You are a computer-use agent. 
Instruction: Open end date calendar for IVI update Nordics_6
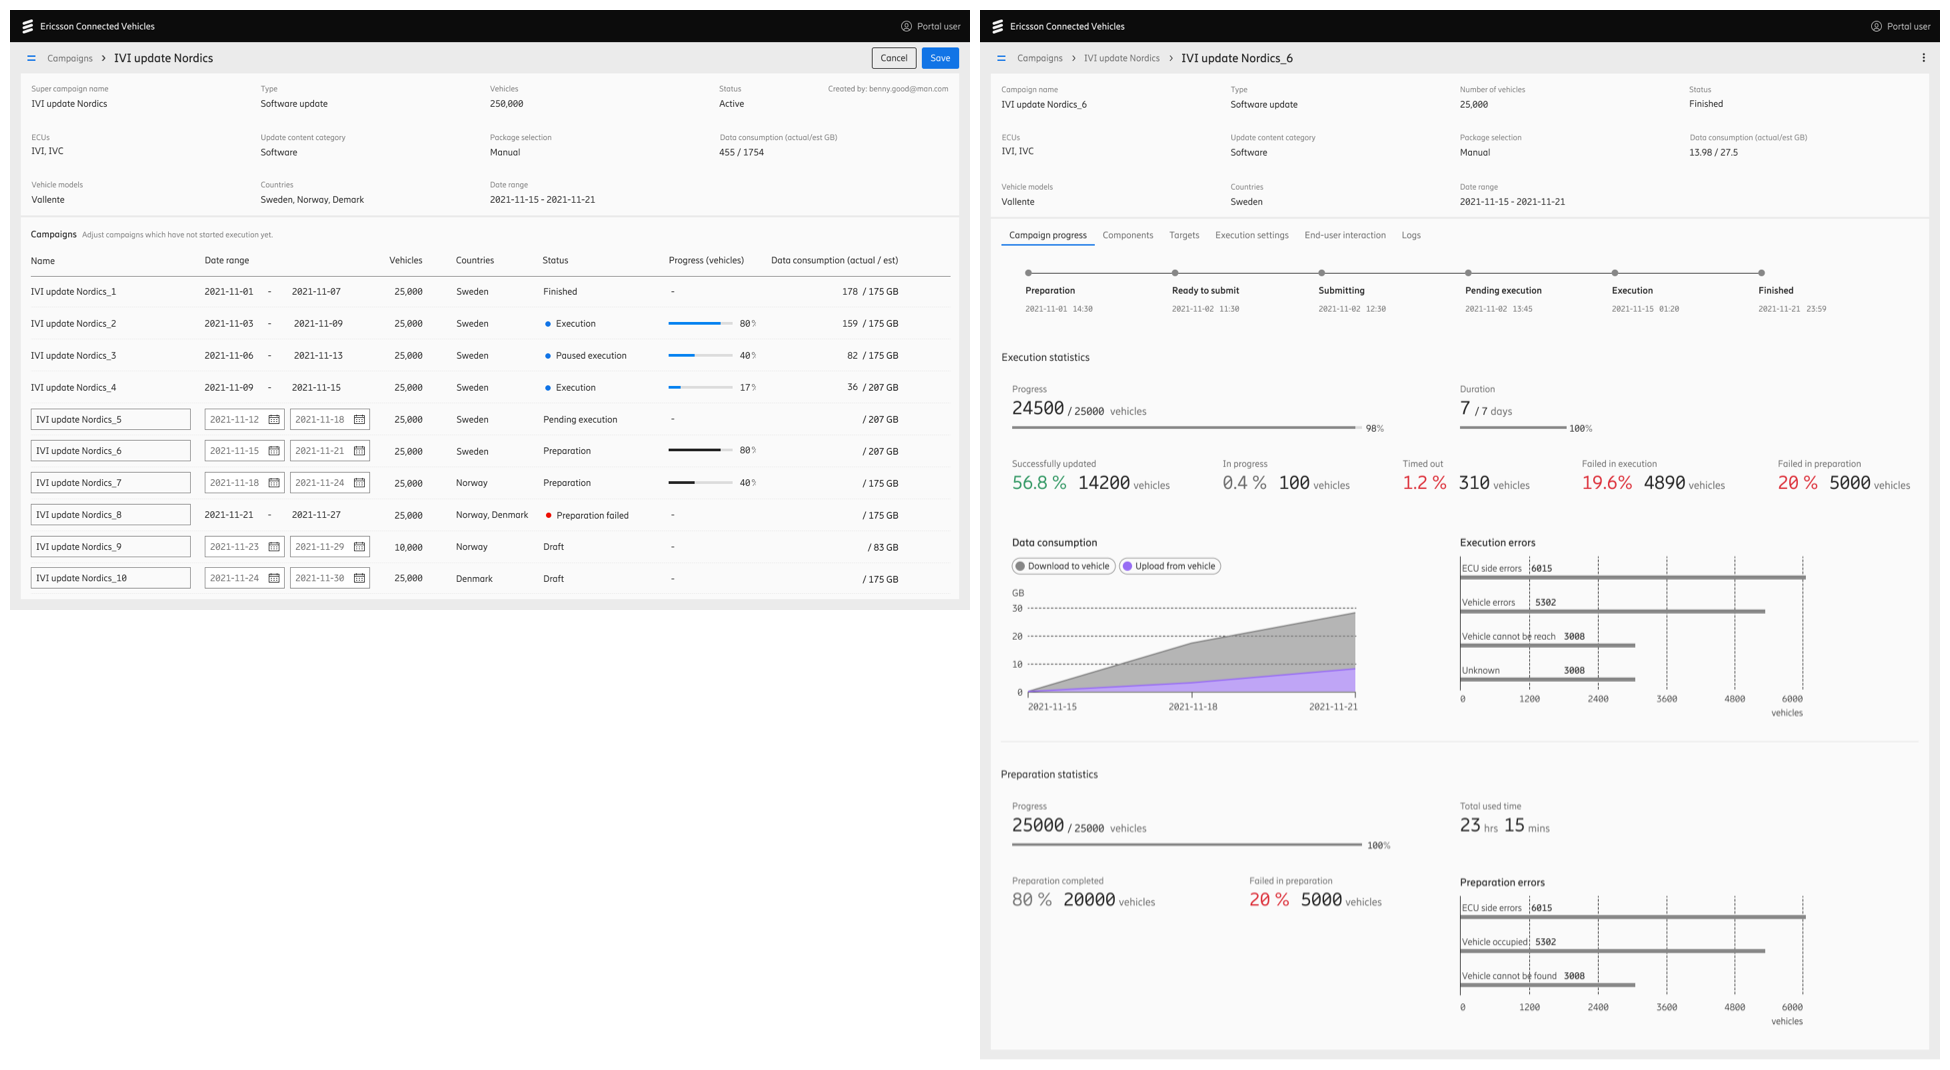[359, 451]
